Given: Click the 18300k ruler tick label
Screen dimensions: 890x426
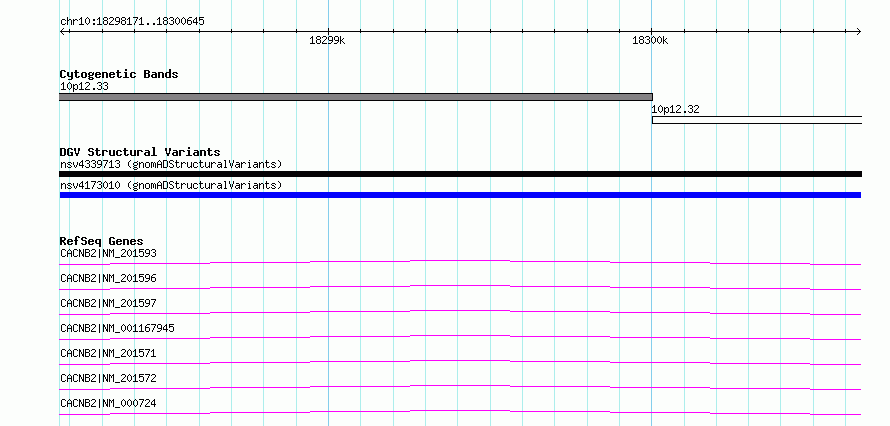Looking at the screenshot, I should point(650,40).
